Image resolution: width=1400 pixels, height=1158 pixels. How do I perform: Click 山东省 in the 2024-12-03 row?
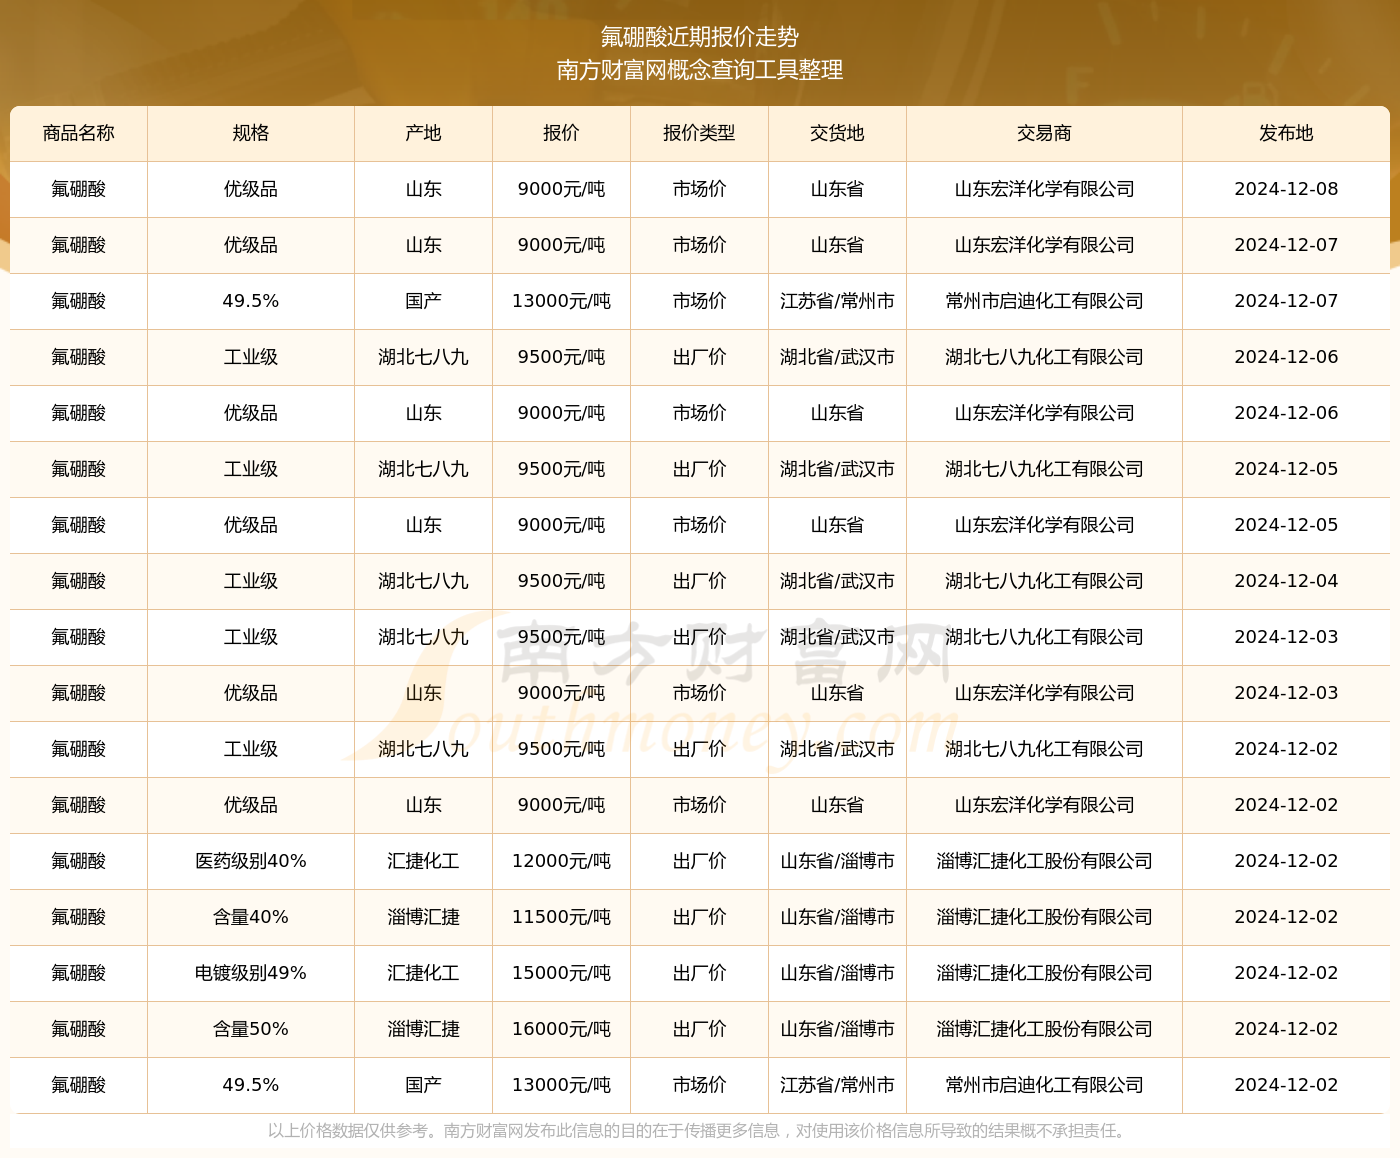click(837, 693)
